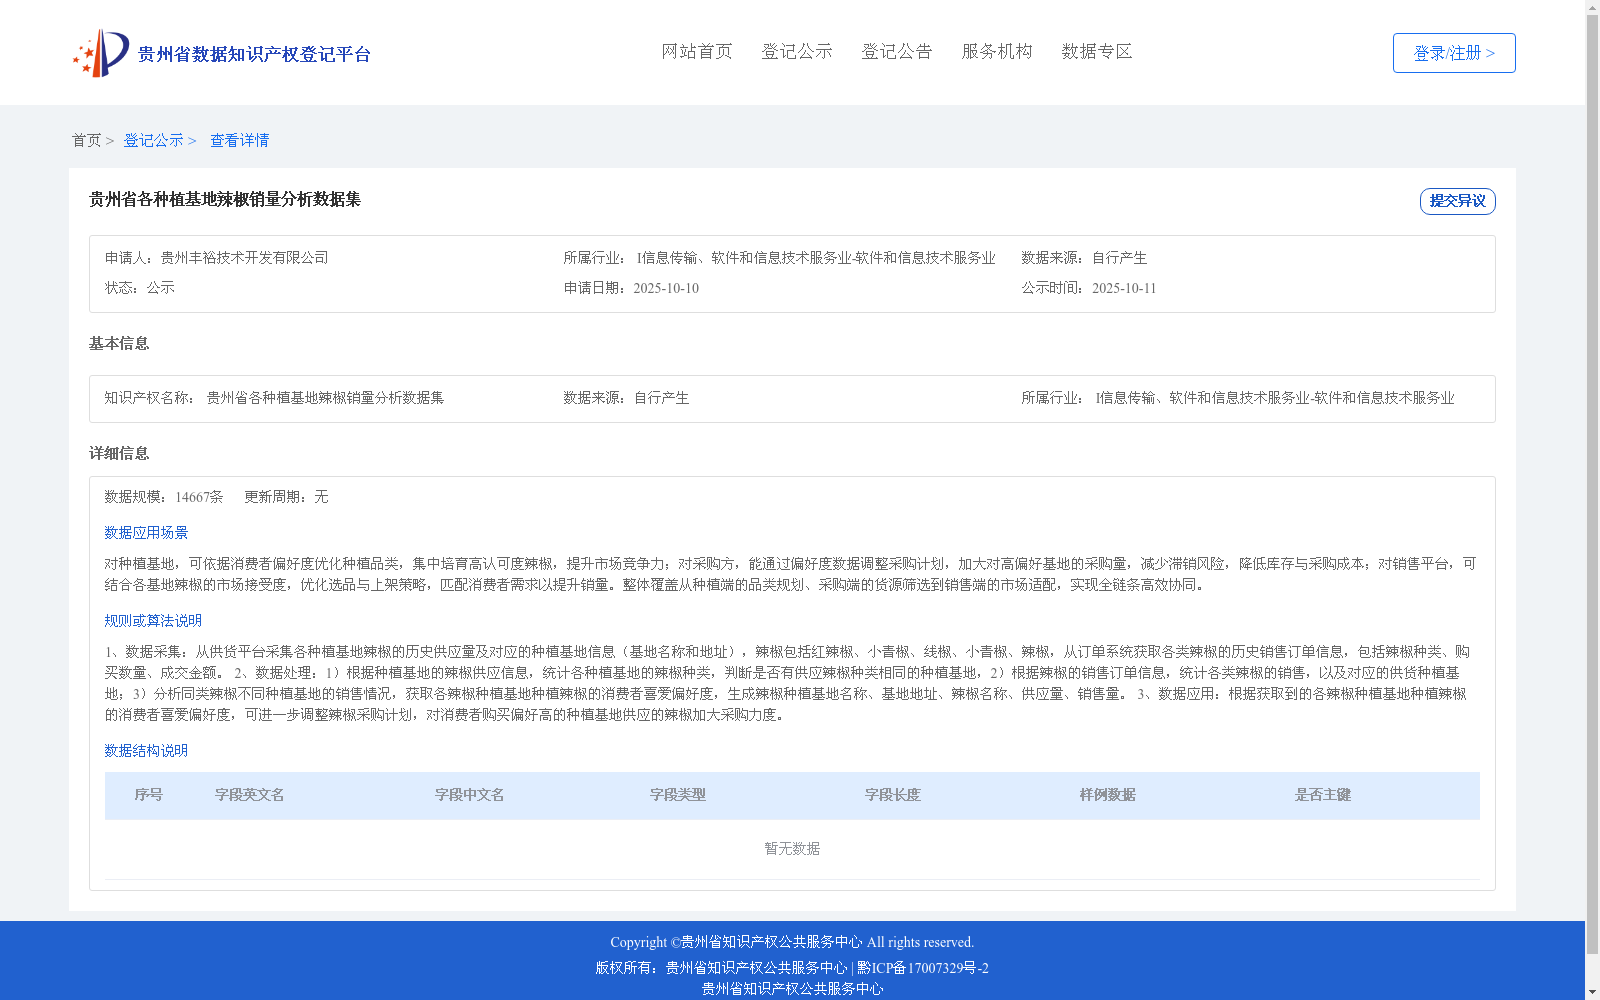Click page title 贵州省各种植基地辣椒销量分析数据集

(225, 200)
